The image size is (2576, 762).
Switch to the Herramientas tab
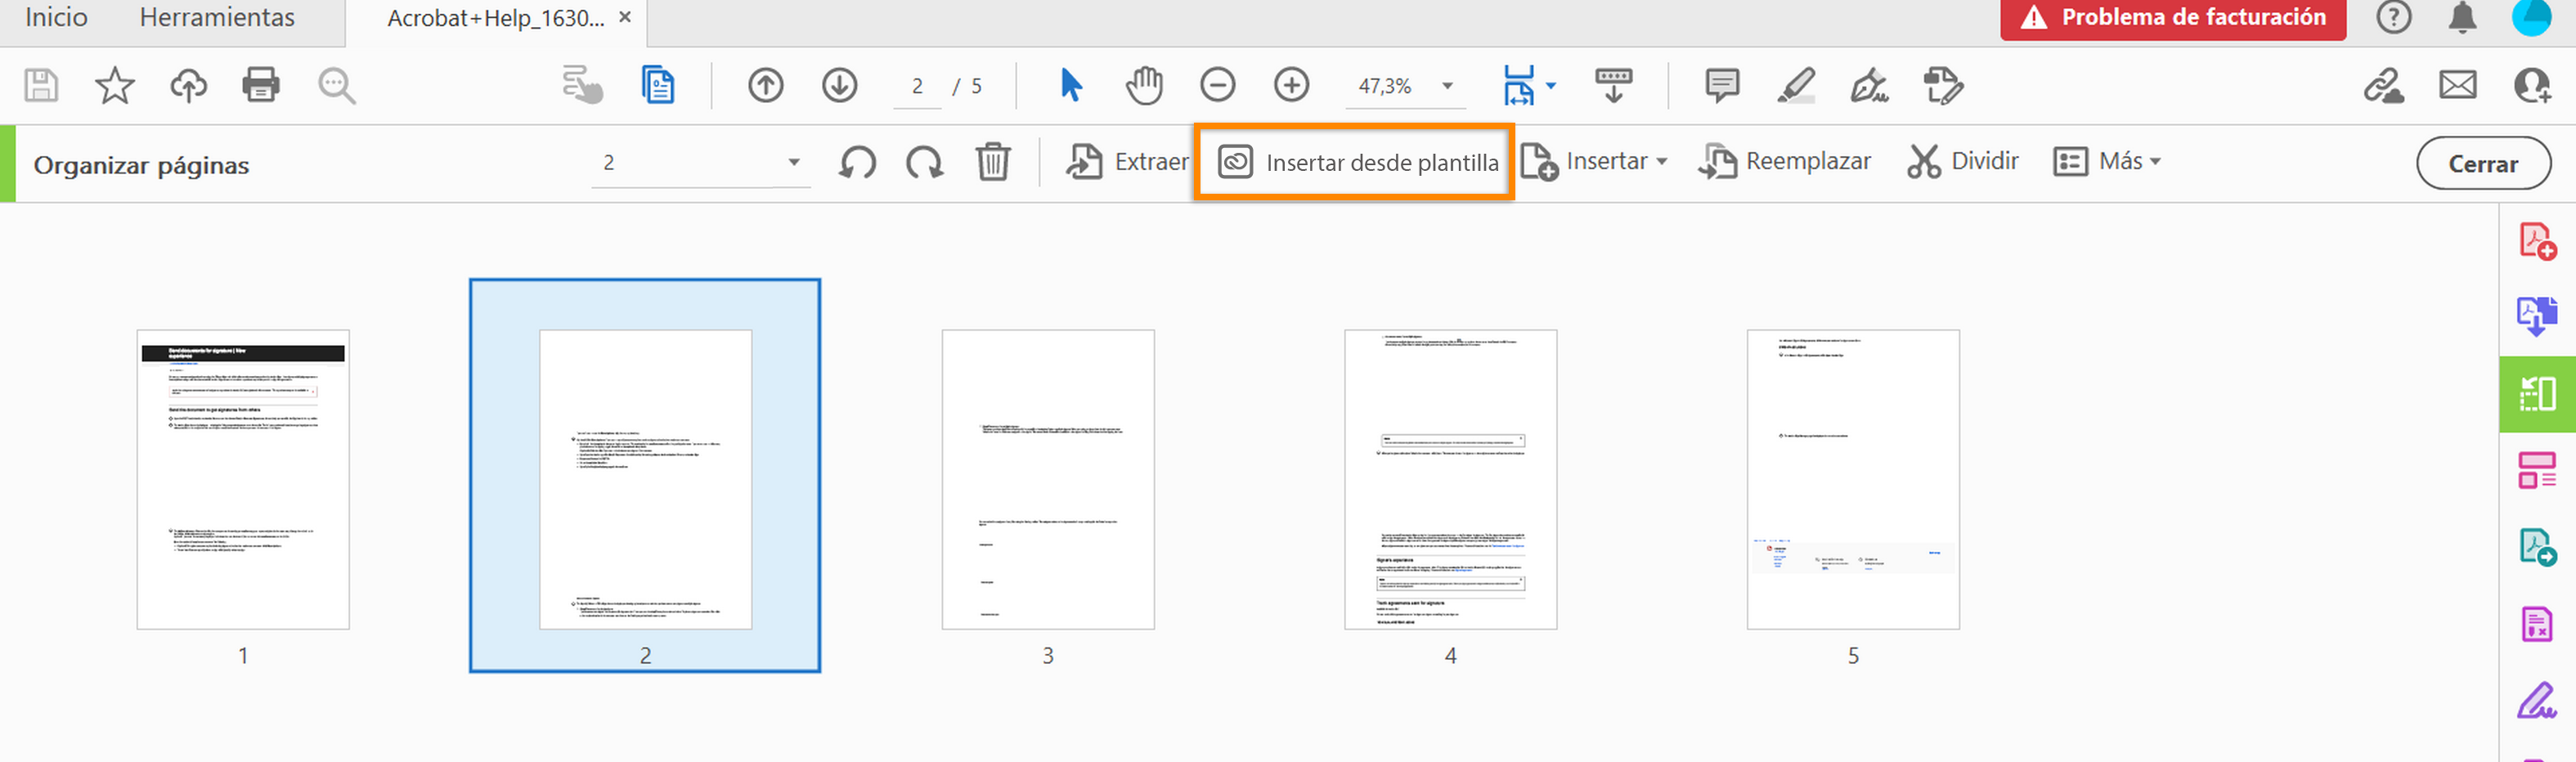(x=217, y=17)
